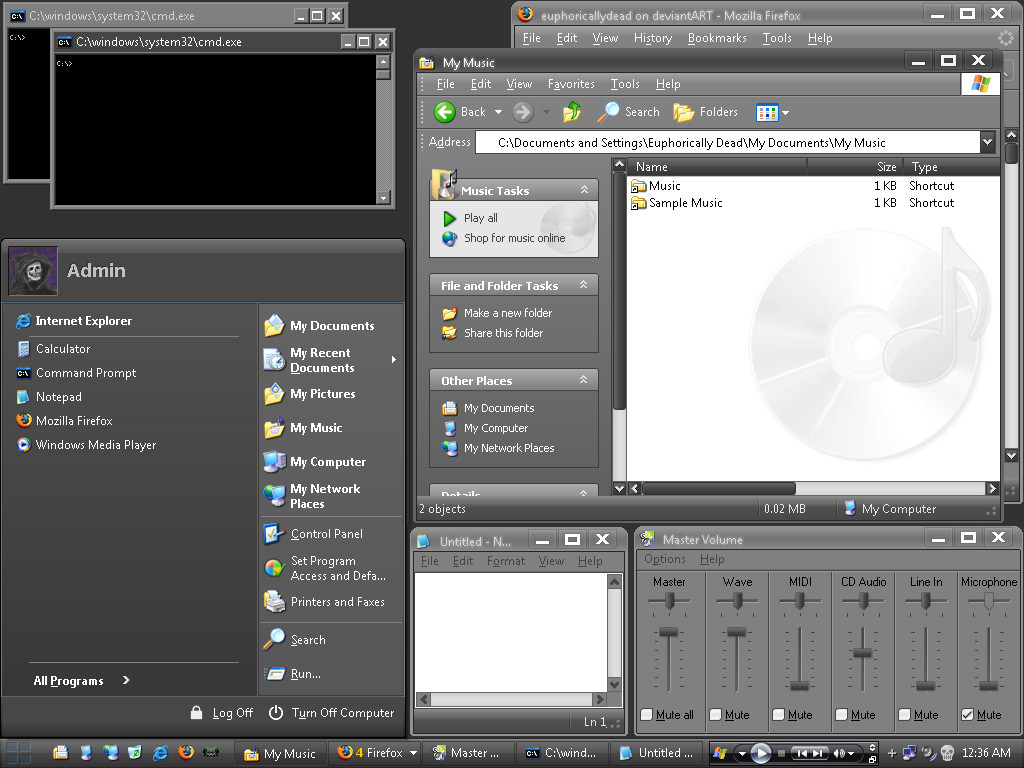Open the Favorites menu in My Music
The image size is (1024, 768).
(571, 84)
